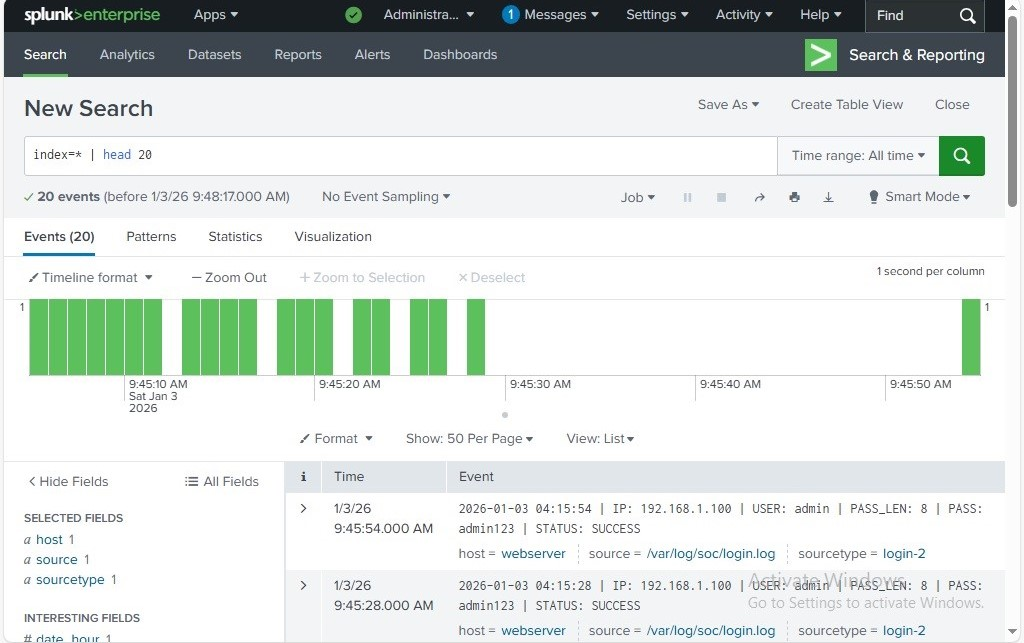Open the Smart Mode dropdown
Viewport: 1024px width, 643px height.
point(919,196)
